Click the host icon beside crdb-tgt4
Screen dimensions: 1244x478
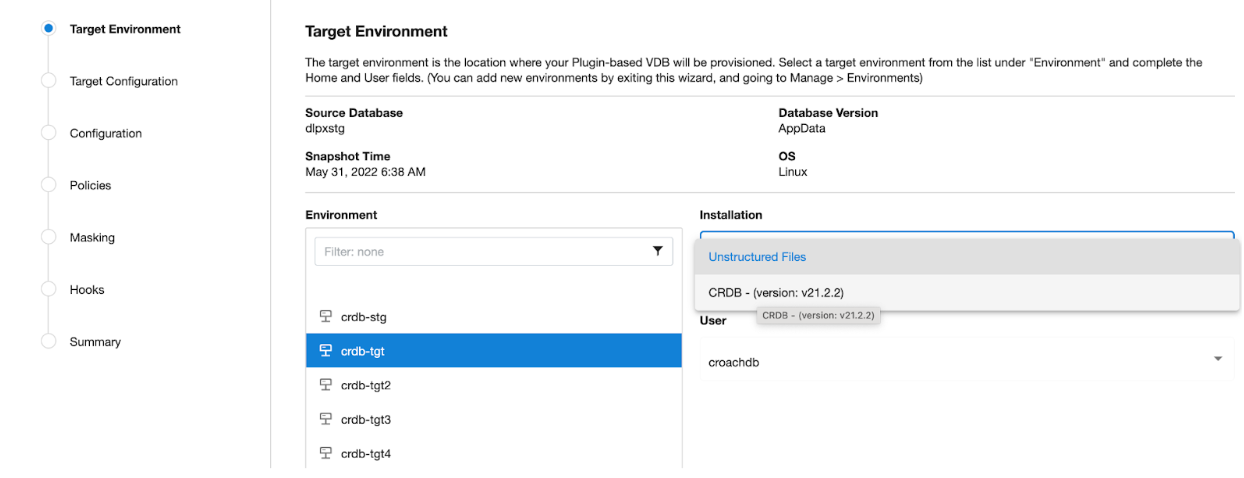point(325,453)
